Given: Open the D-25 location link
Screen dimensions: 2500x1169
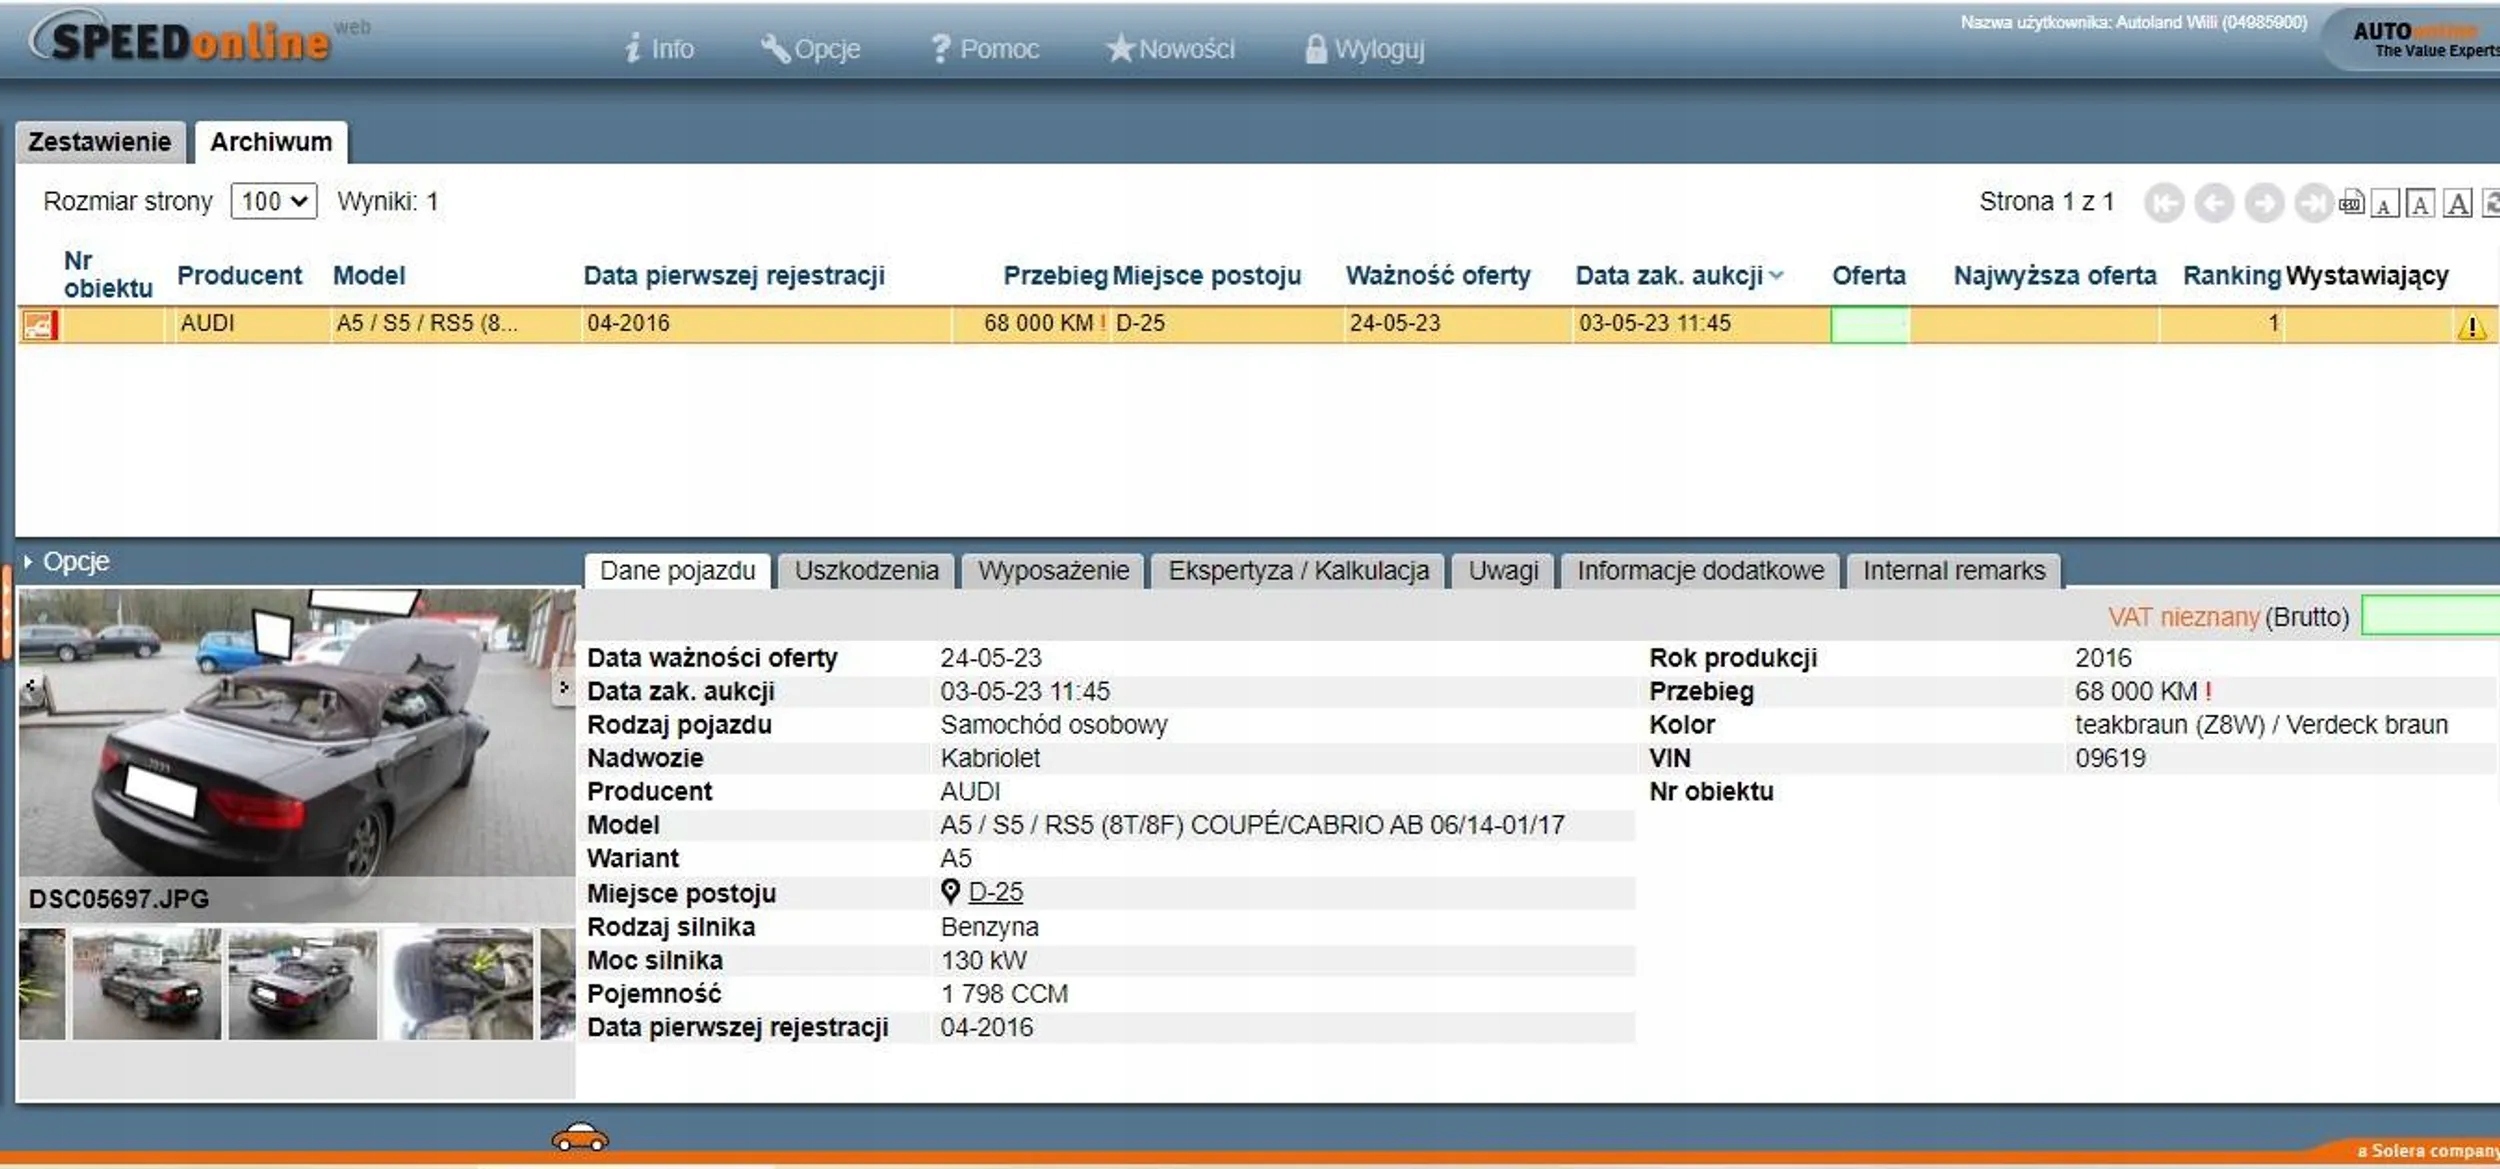Looking at the screenshot, I should (x=995, y=891).
